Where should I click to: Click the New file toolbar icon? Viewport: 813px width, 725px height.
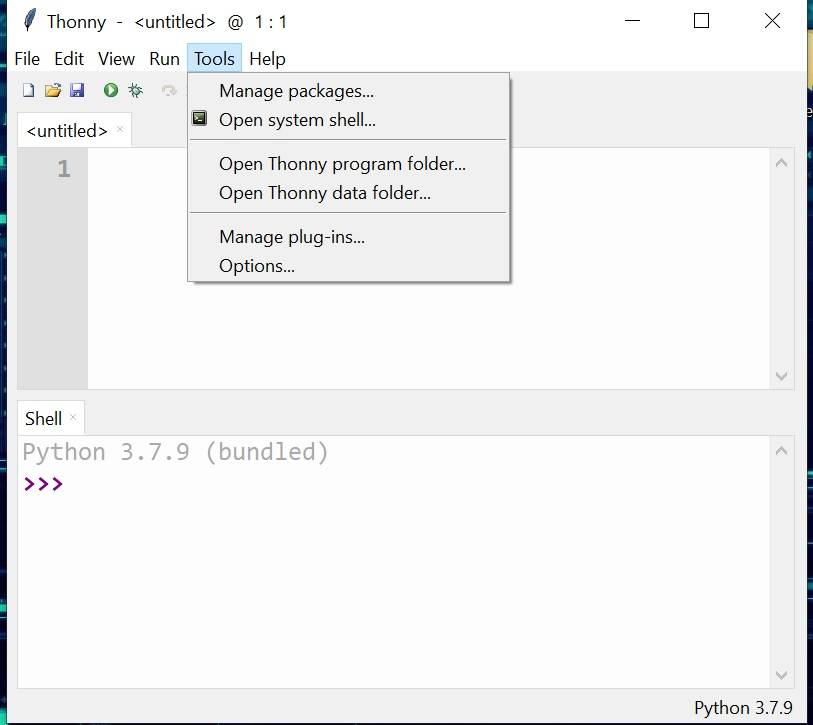29,90
